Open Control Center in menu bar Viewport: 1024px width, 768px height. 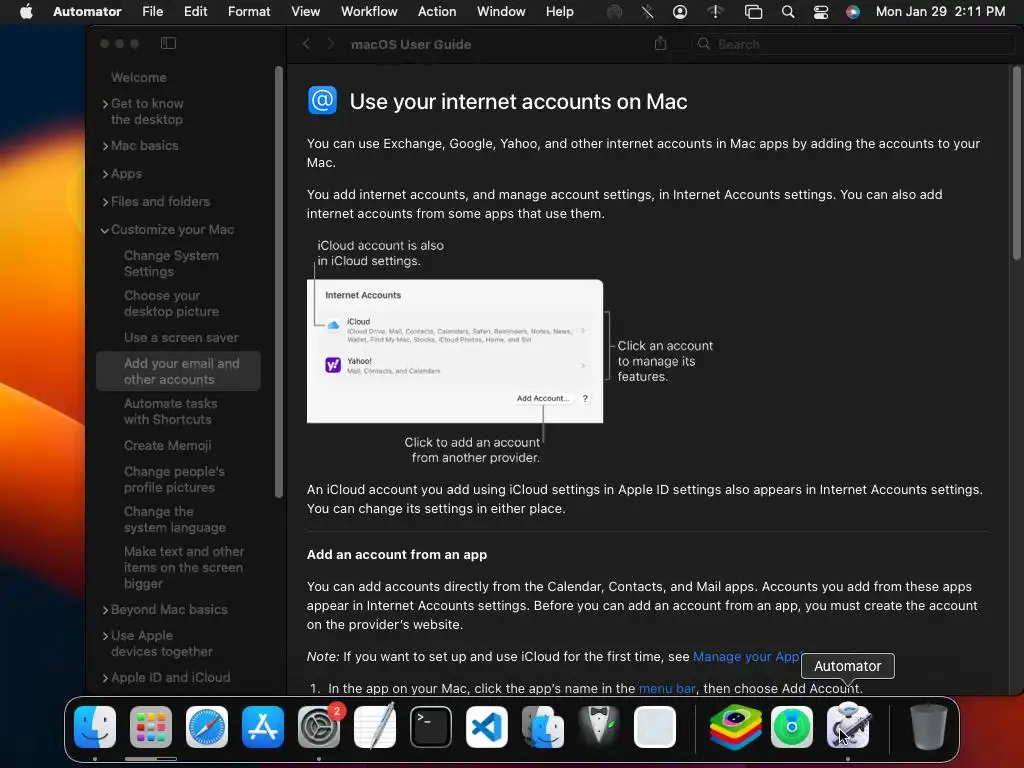click(821, 11)
